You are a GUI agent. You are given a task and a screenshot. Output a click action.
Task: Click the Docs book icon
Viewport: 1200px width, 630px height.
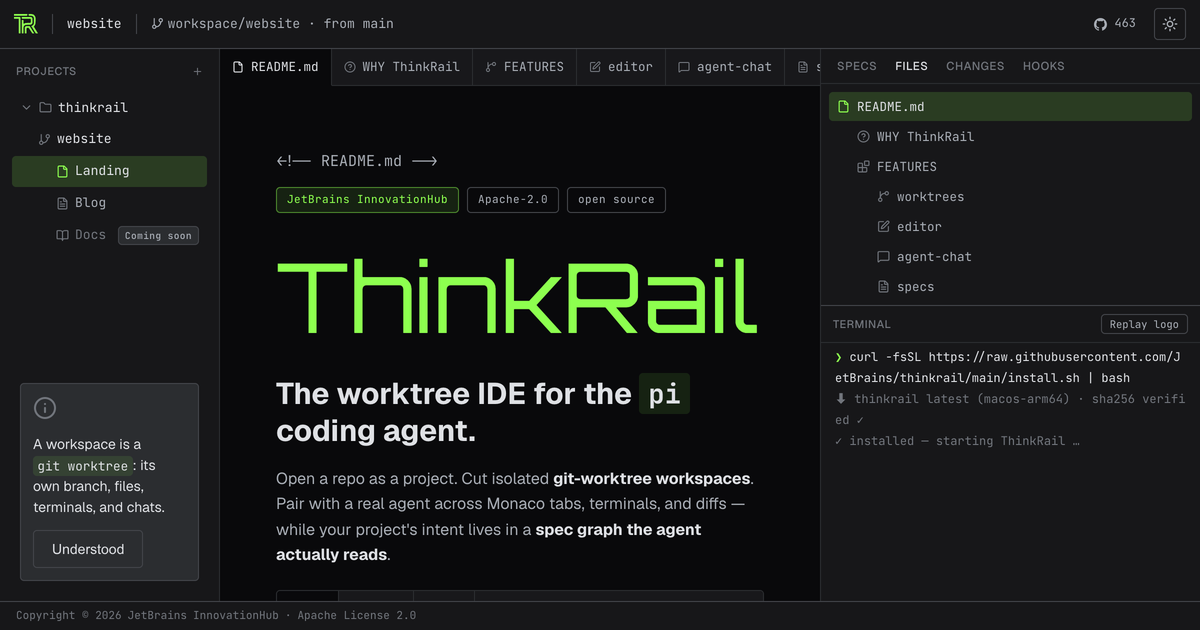(63, 235)
